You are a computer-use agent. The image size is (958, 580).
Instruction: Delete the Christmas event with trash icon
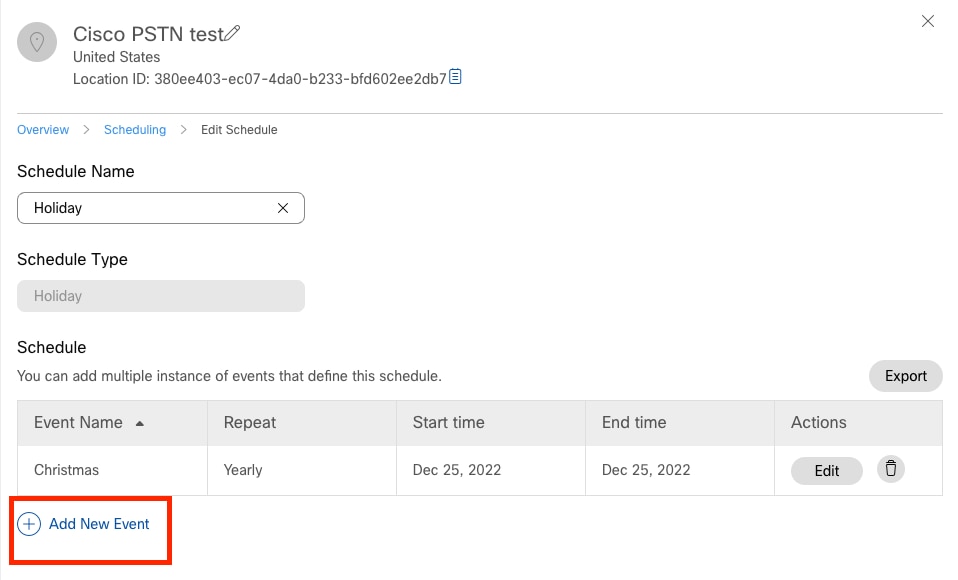891,469
